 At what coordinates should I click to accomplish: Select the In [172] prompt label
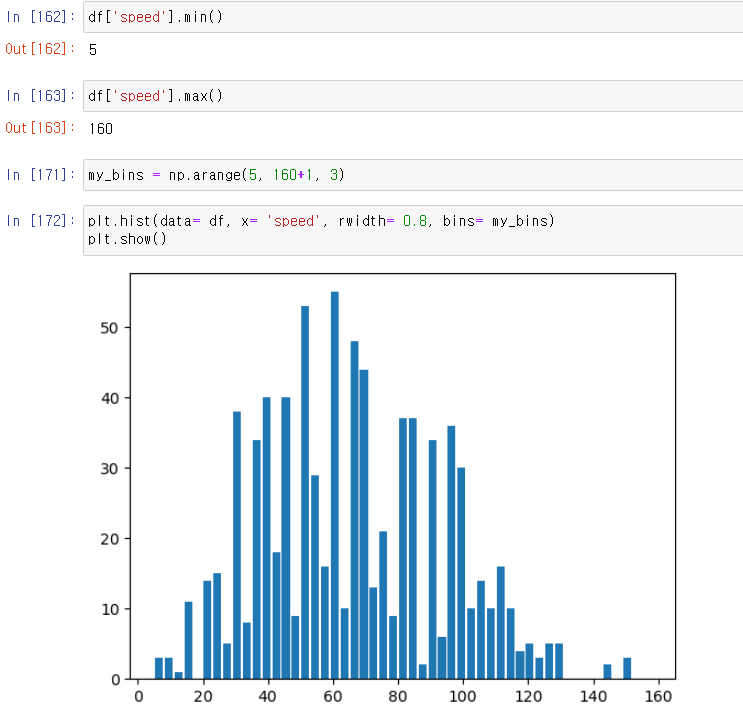(x=40, y=221)
